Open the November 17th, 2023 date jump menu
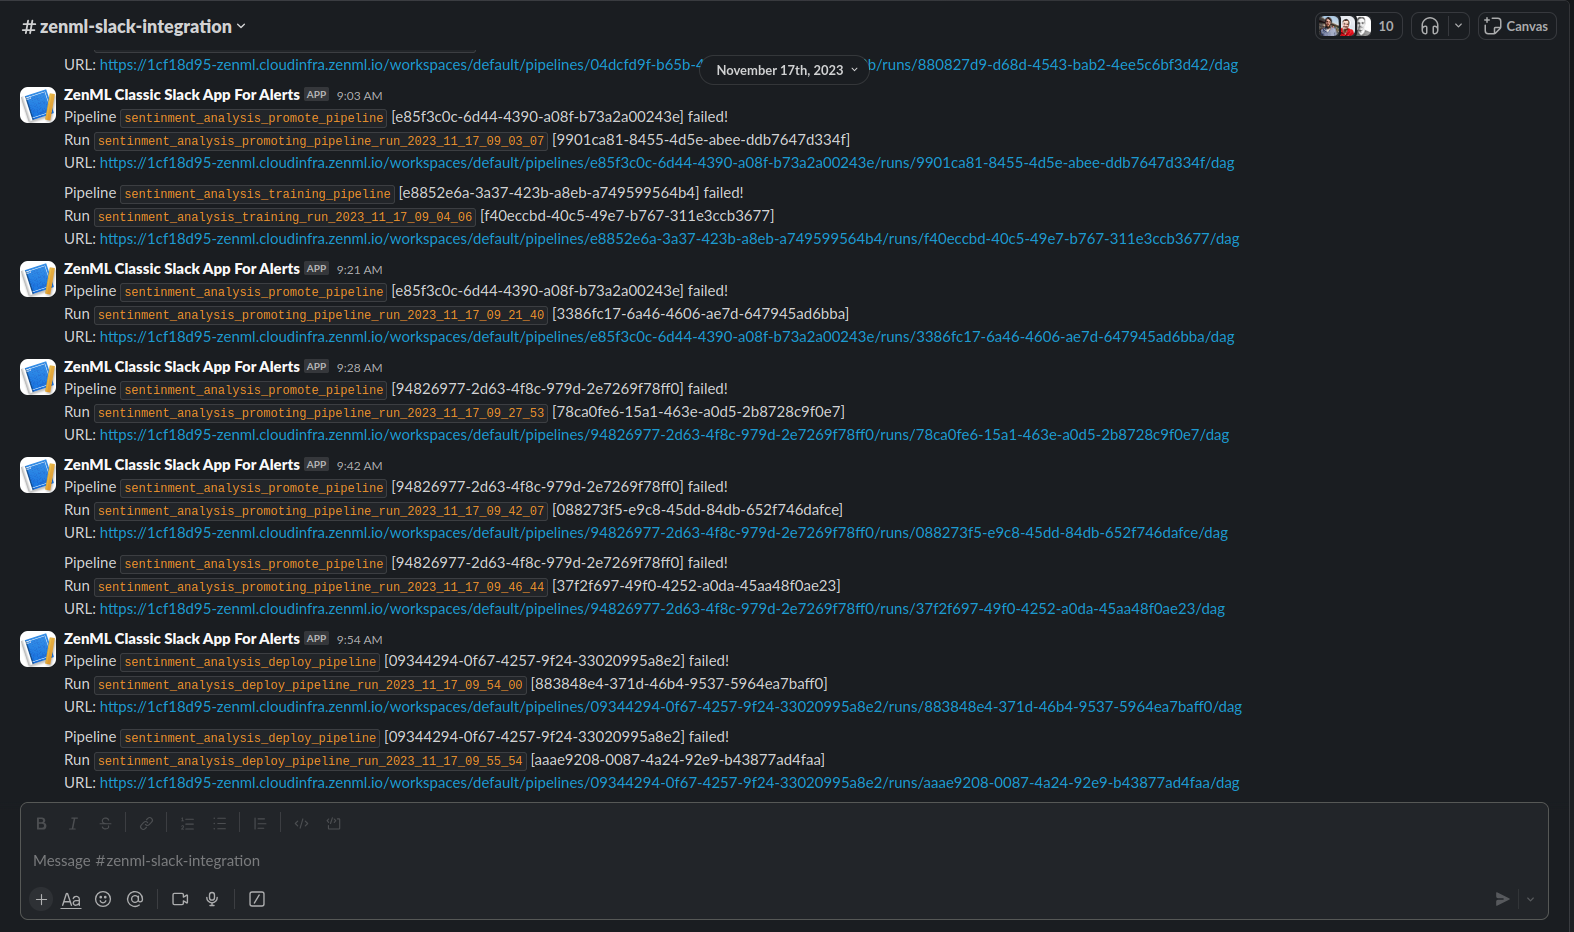 pyautogui.click(x=786, y=70)
